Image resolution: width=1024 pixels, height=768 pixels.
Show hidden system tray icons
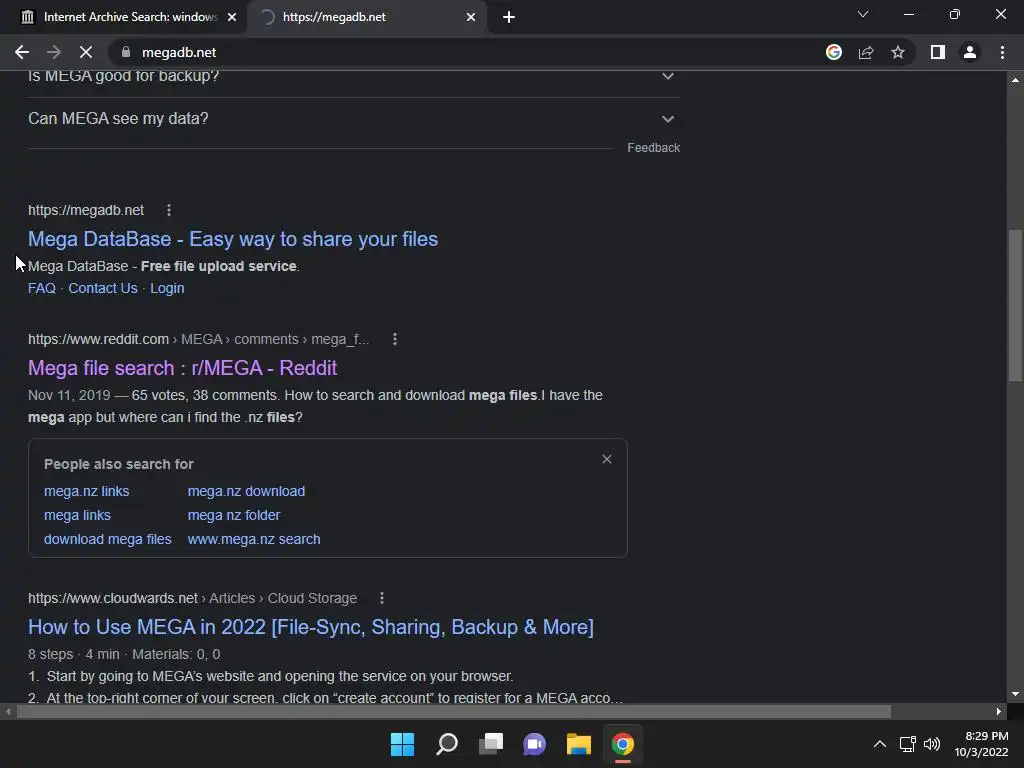click(880, 744)
